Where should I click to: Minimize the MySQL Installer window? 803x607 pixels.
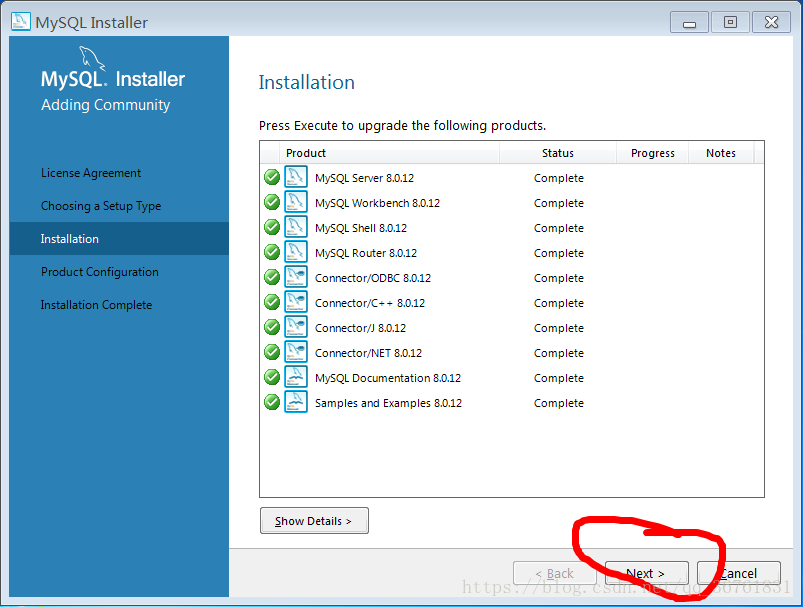689,23
